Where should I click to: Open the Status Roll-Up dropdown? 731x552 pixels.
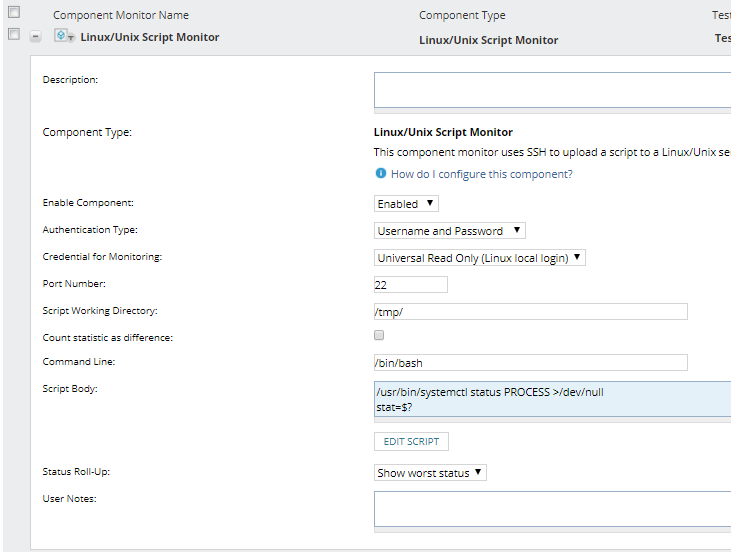point(430,473)
